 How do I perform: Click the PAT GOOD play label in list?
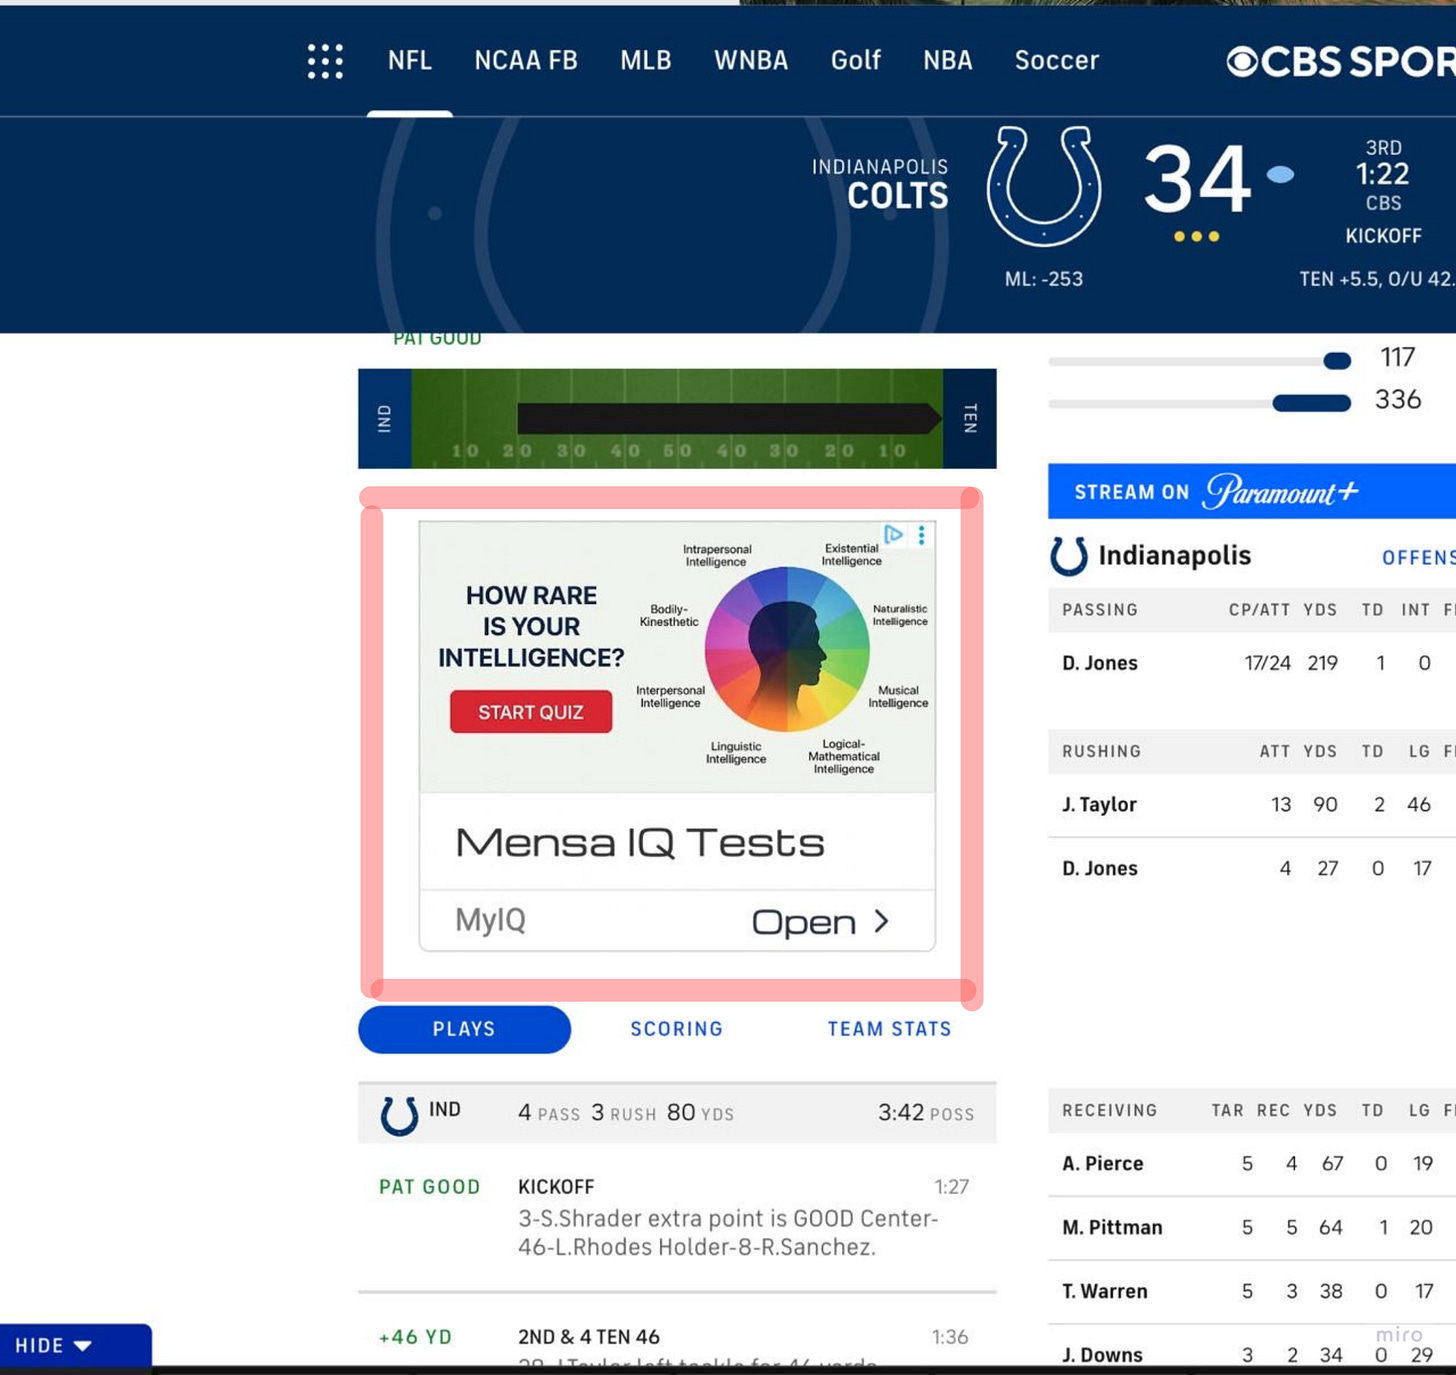tap(429, 1187)
